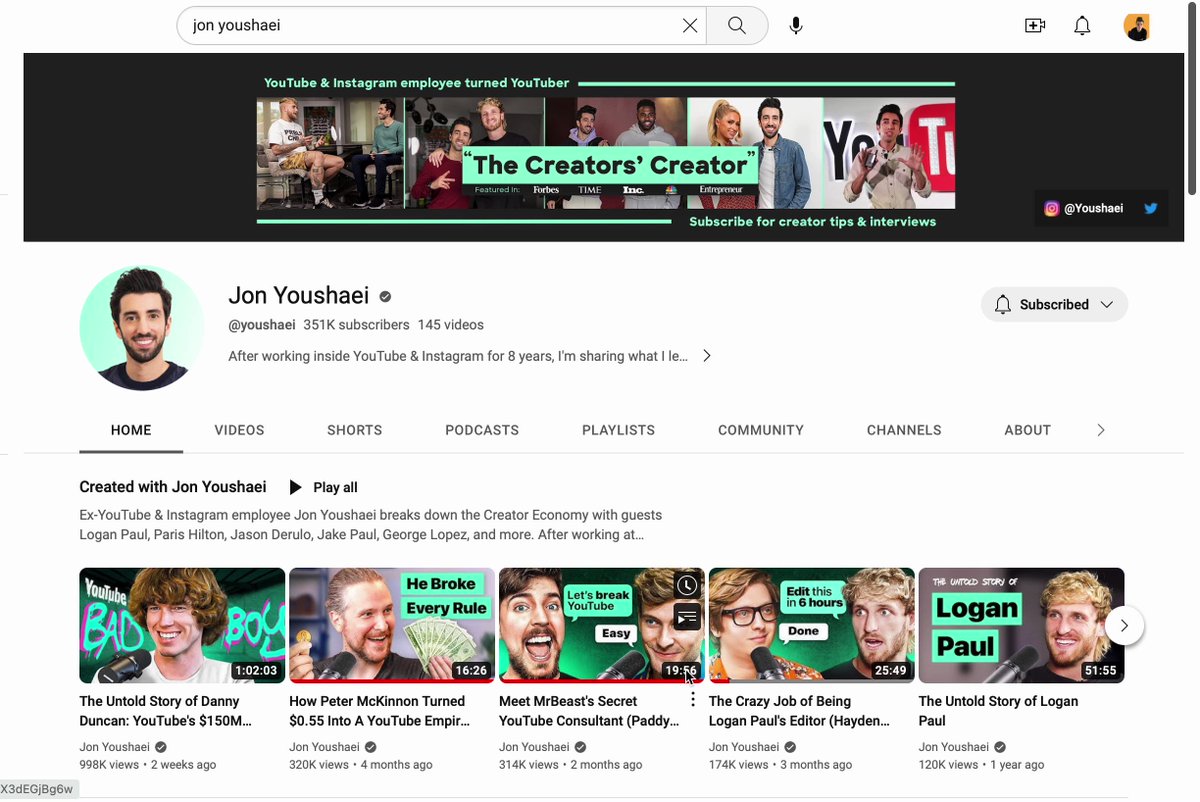Viewport: 1200px width, 802px height.
Task: Click channel name under Logan Paul's Editor video
Action: pyautogui.click(x=744, y=747)
